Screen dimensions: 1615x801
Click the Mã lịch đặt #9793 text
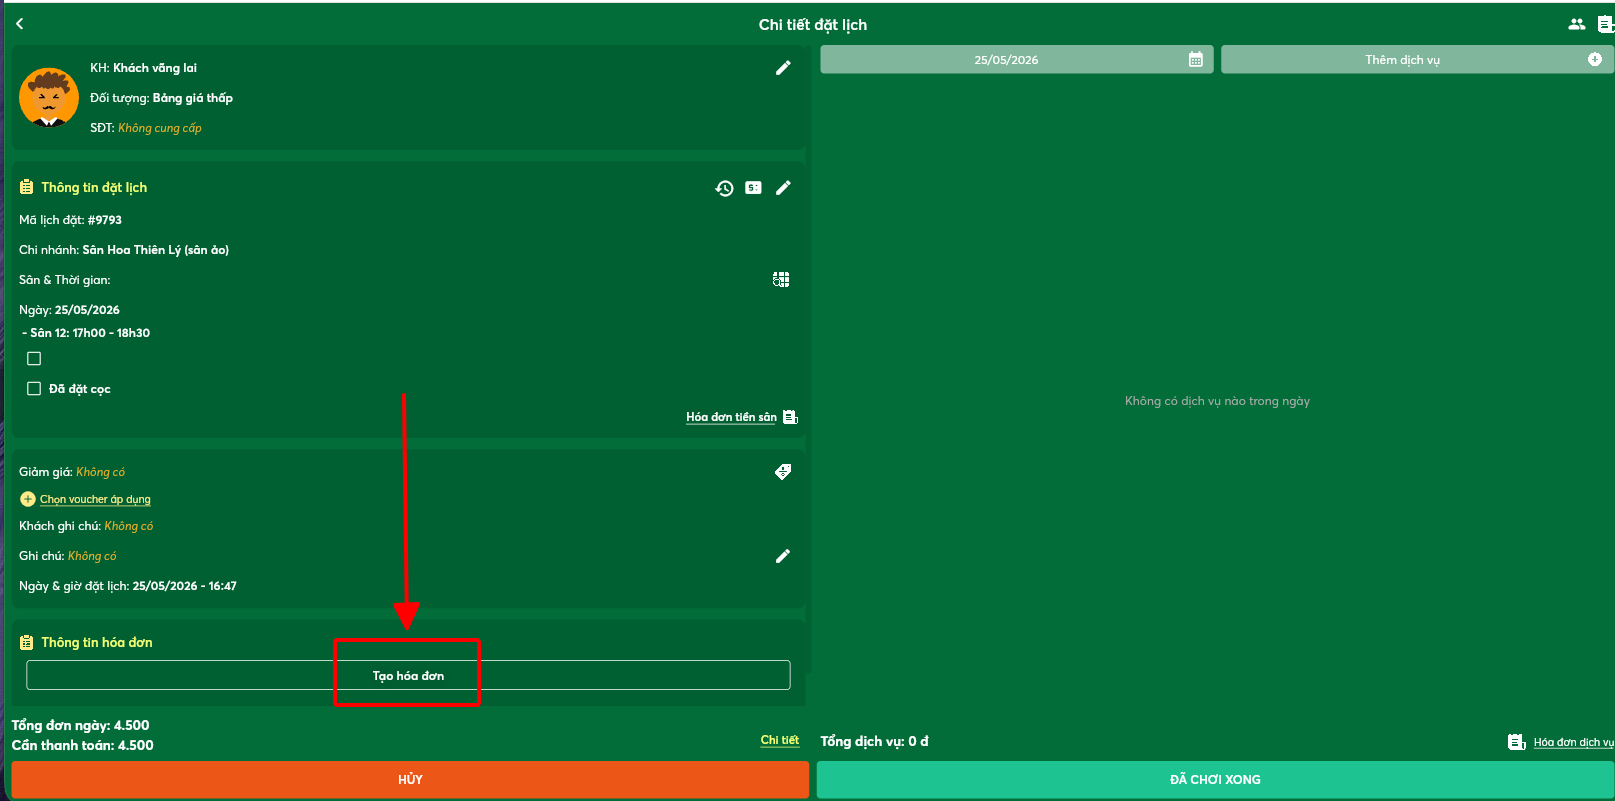click(70, 220)
